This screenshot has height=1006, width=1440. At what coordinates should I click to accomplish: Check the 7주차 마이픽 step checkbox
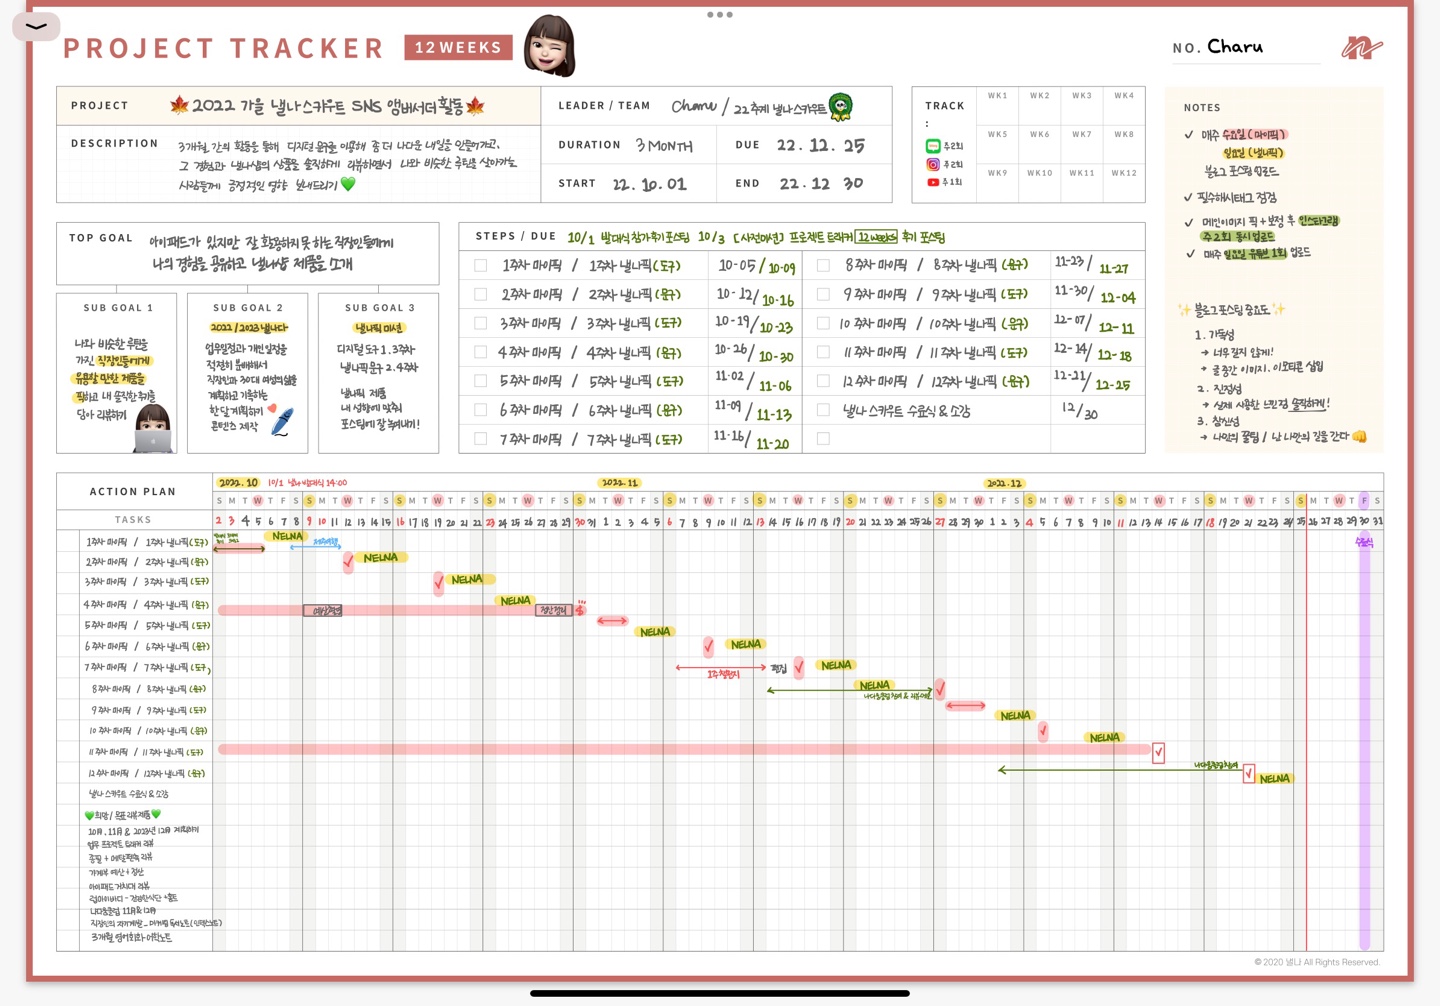(481, 439)
